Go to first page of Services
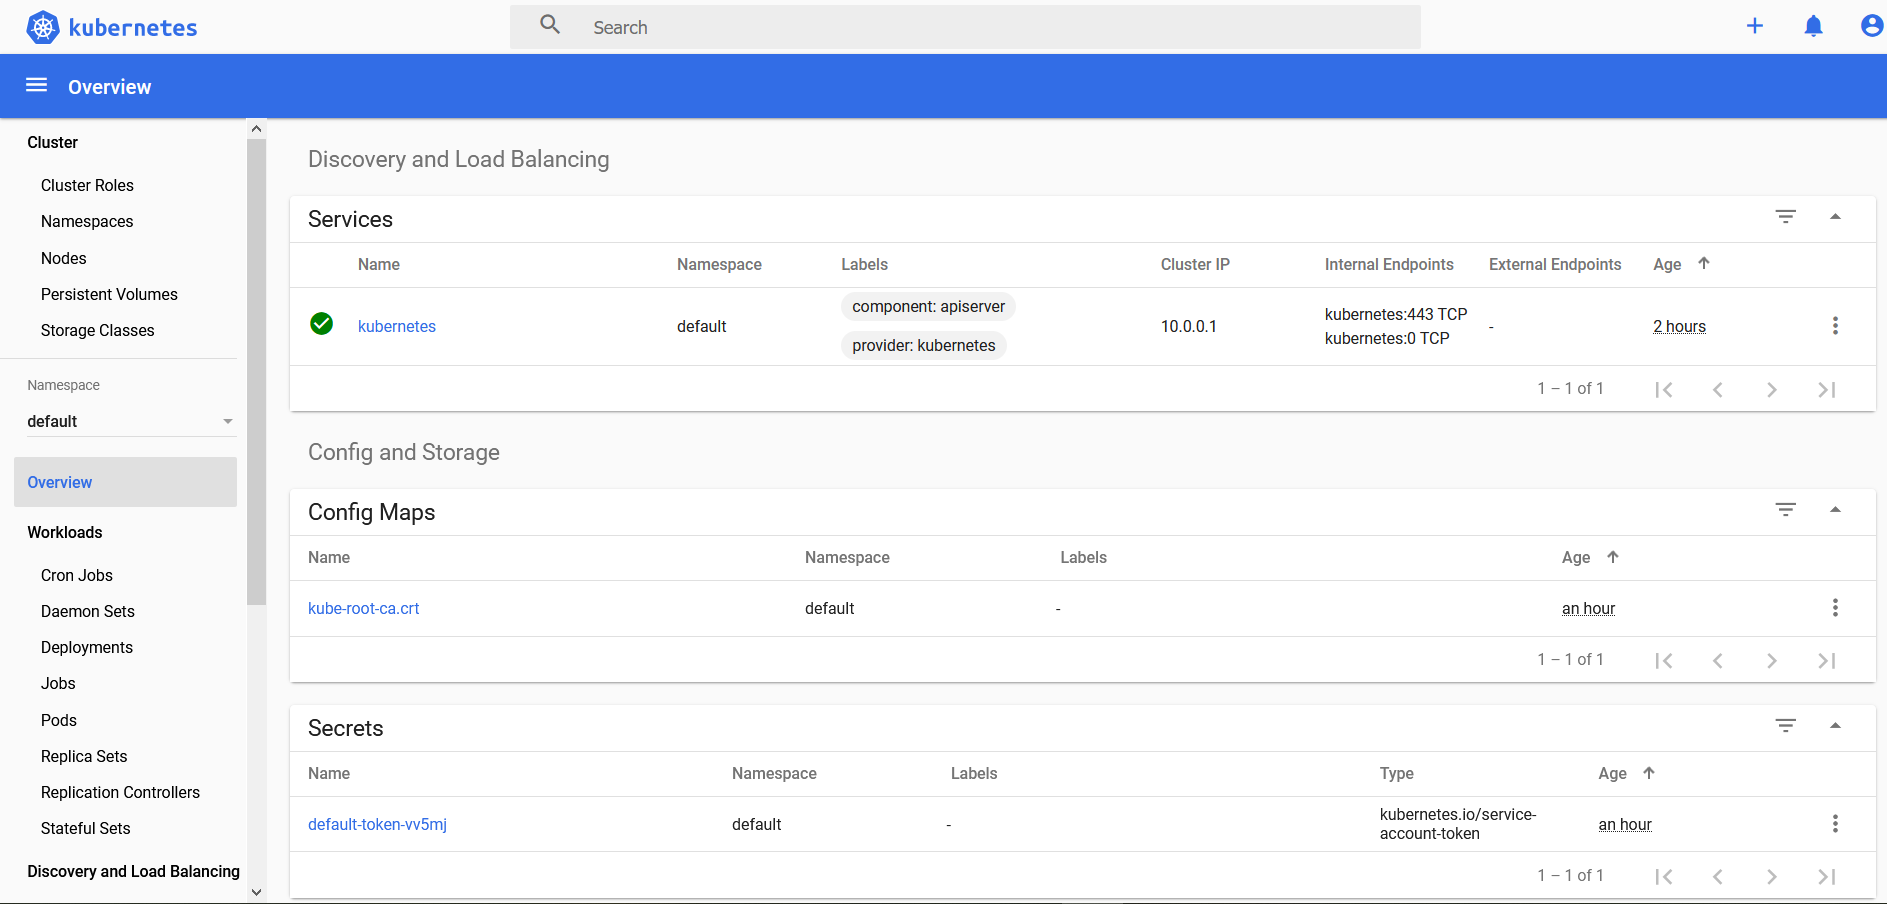 coord(1664,390)
